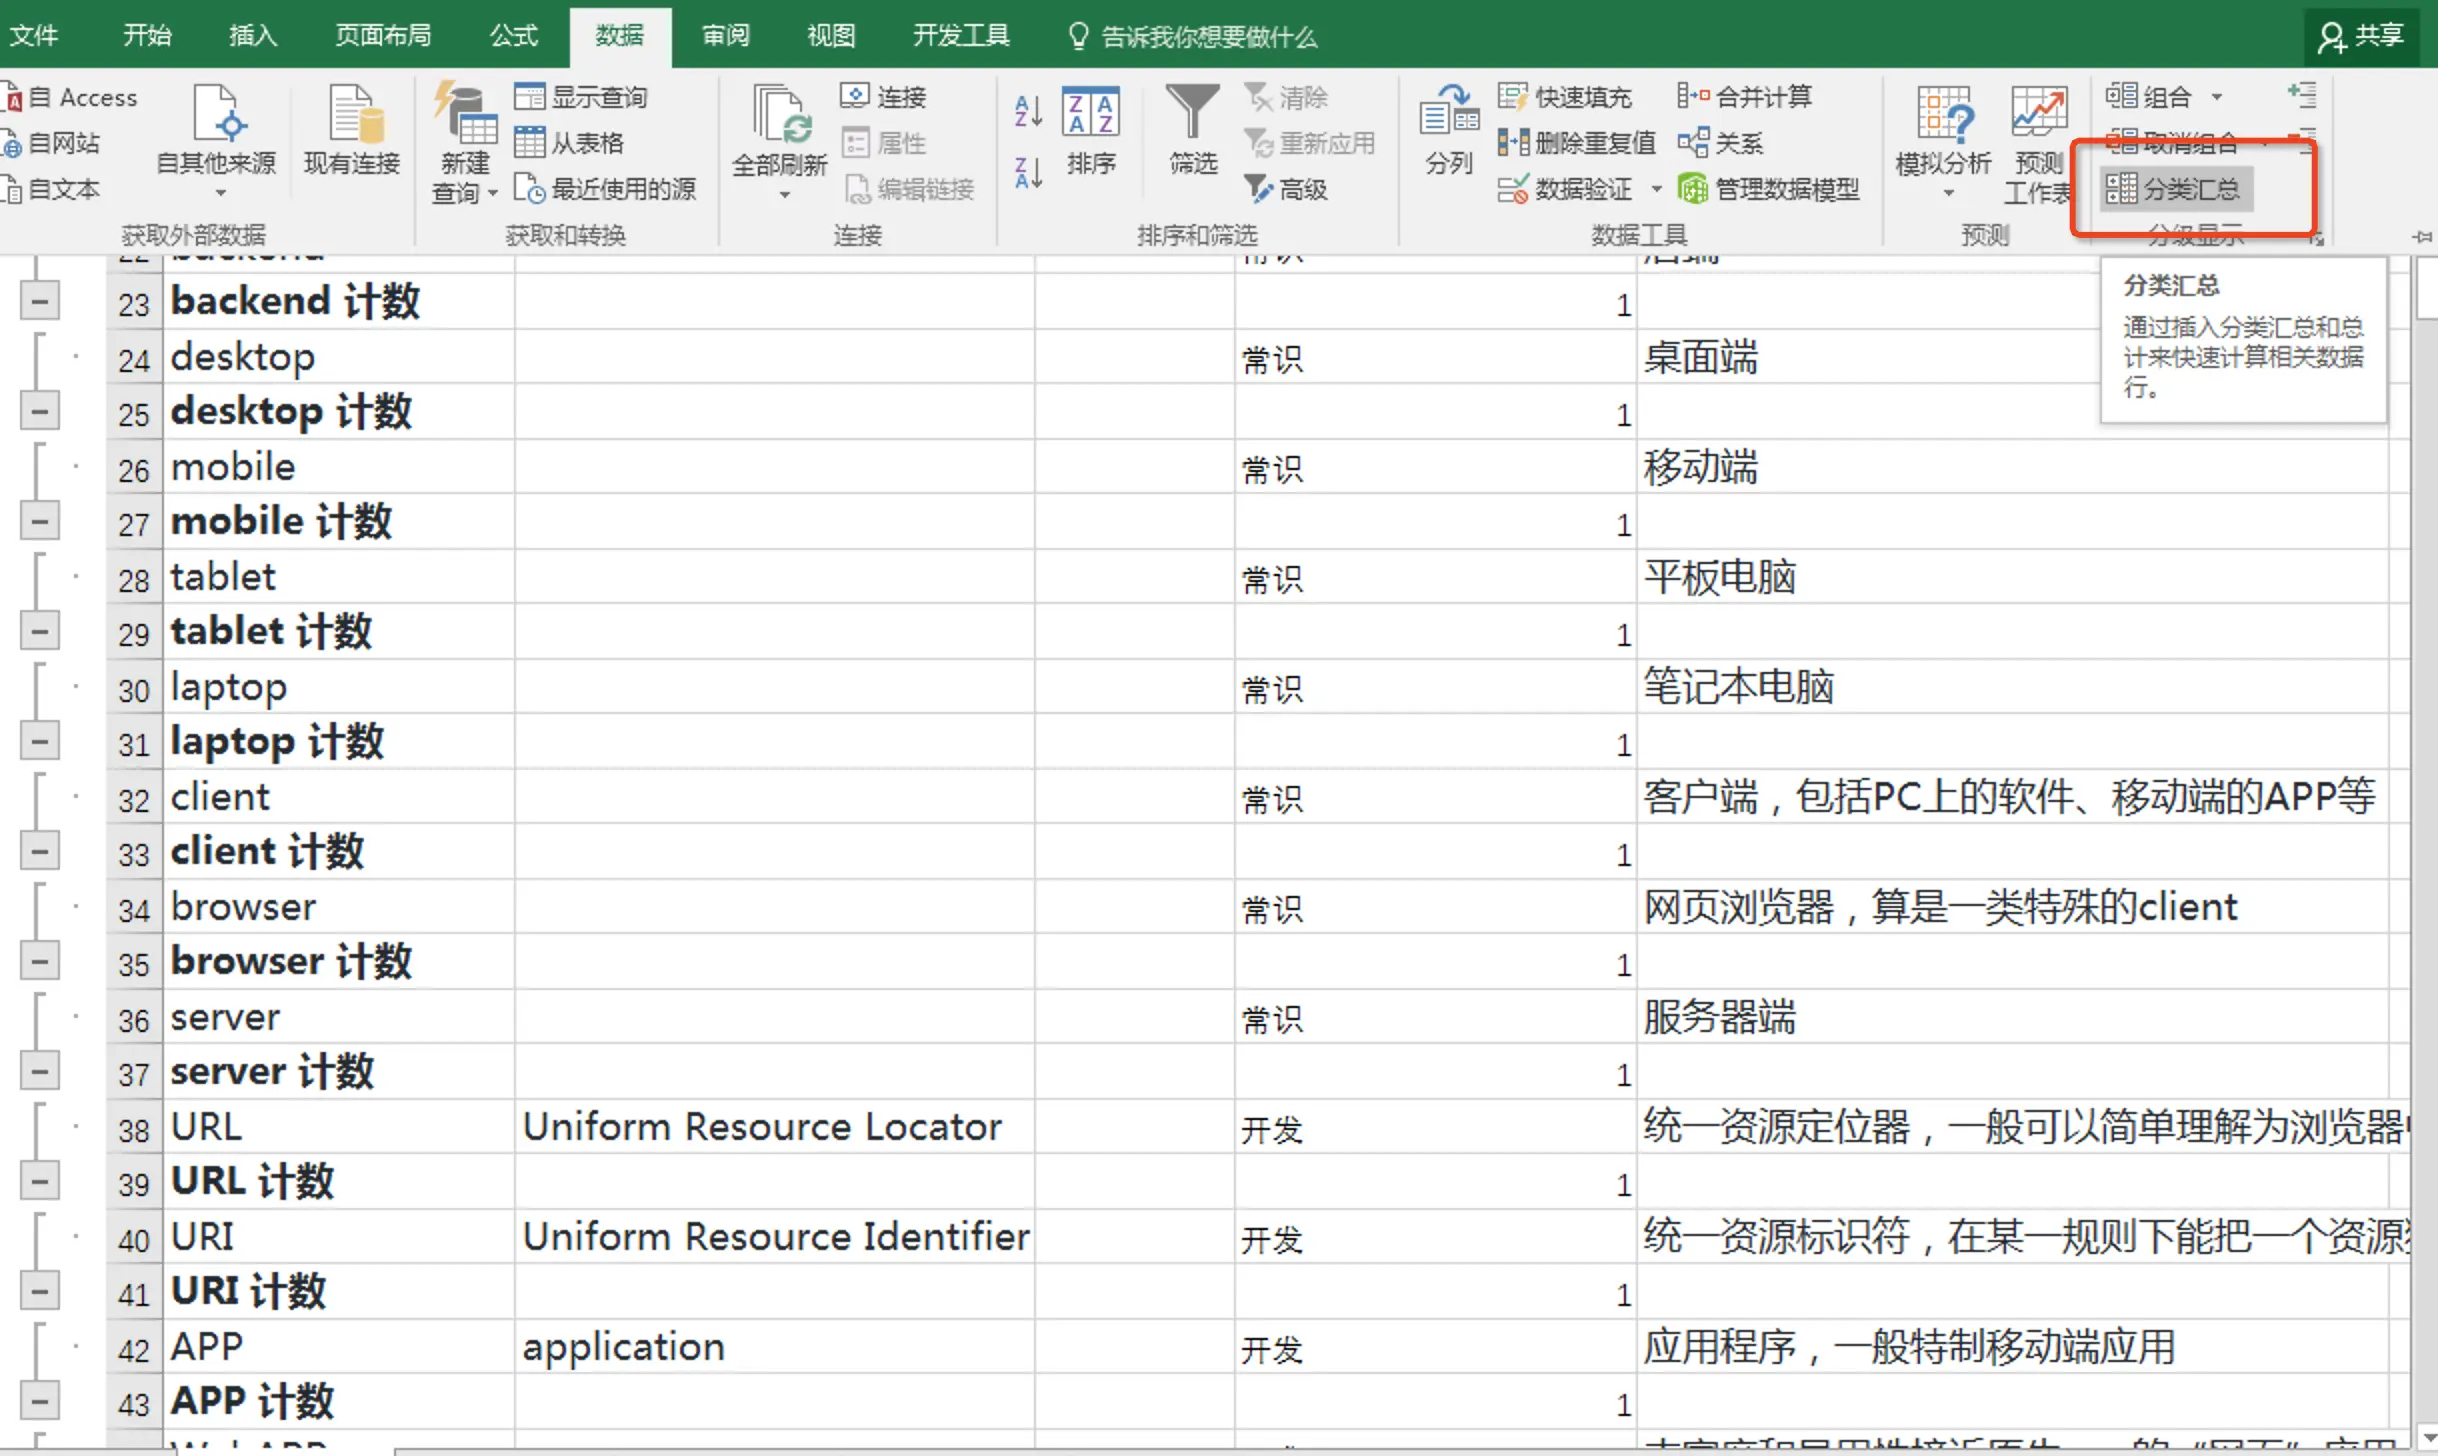This screenshot has height=1456, width=2438.
Task: Select cell containing Uniform Resource Locator
Action: click(774, 1127)
